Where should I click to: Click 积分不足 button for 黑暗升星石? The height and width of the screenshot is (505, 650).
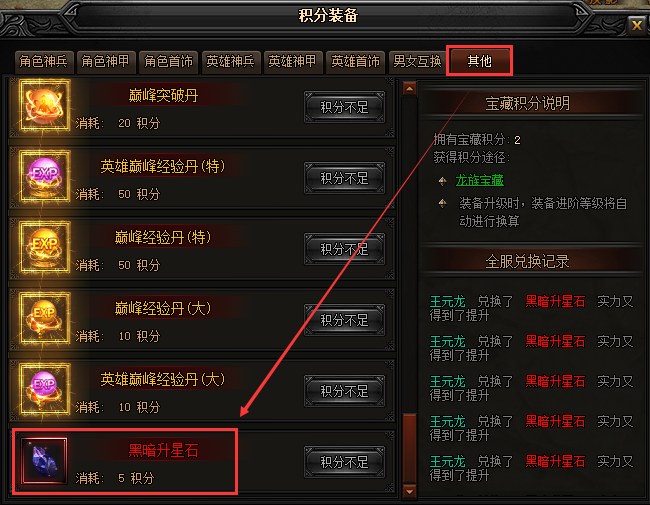click(x=344, y=462)
